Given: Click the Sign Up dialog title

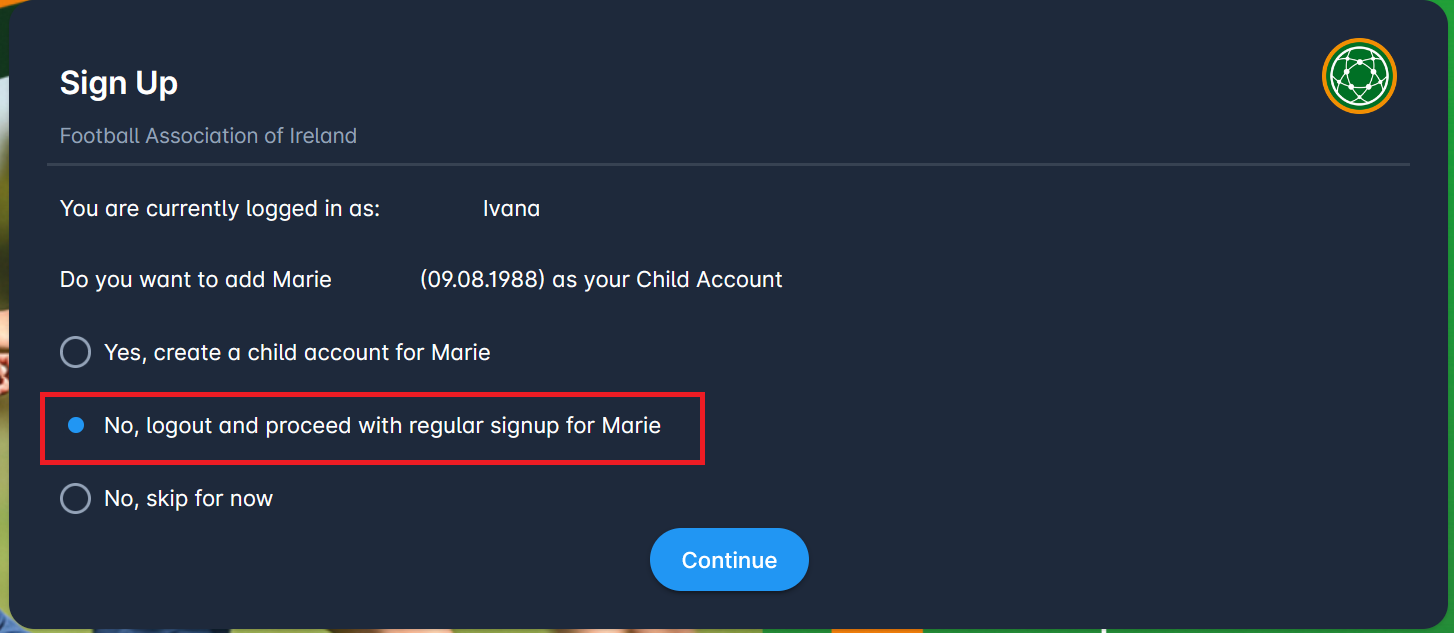Looking at the screenshot, I should point(118,83).
